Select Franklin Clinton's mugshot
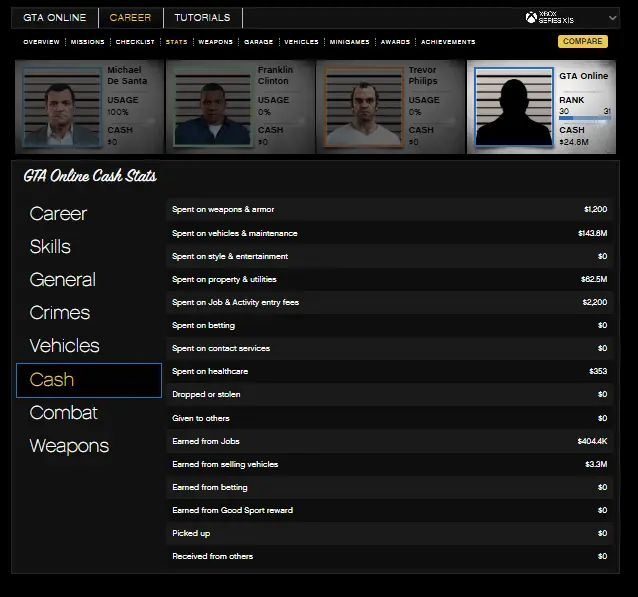638x597 pixels. [212, 107]
